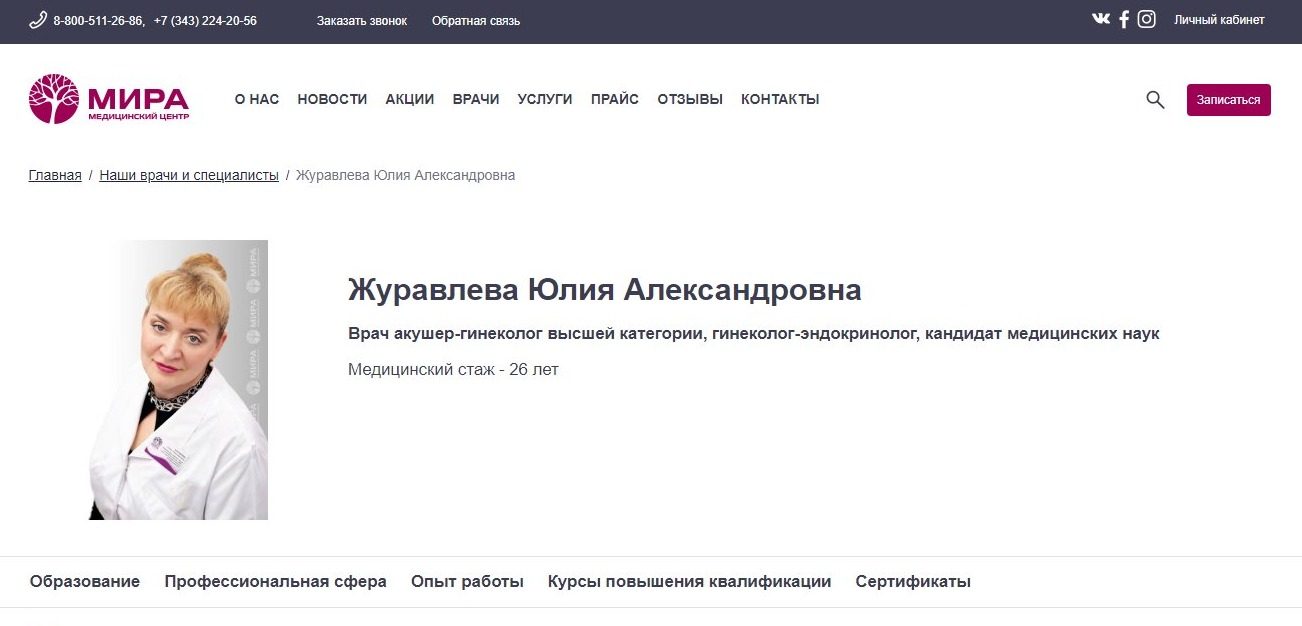Select the Опыт работы tab

tap(467, 582)
